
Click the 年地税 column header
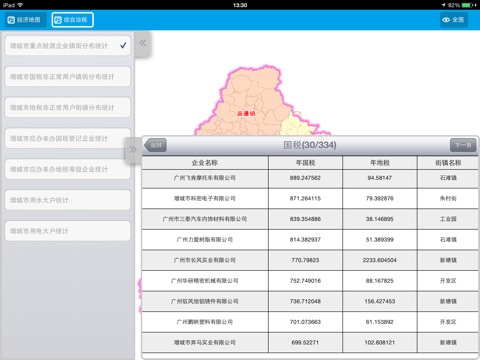point(380,163)
